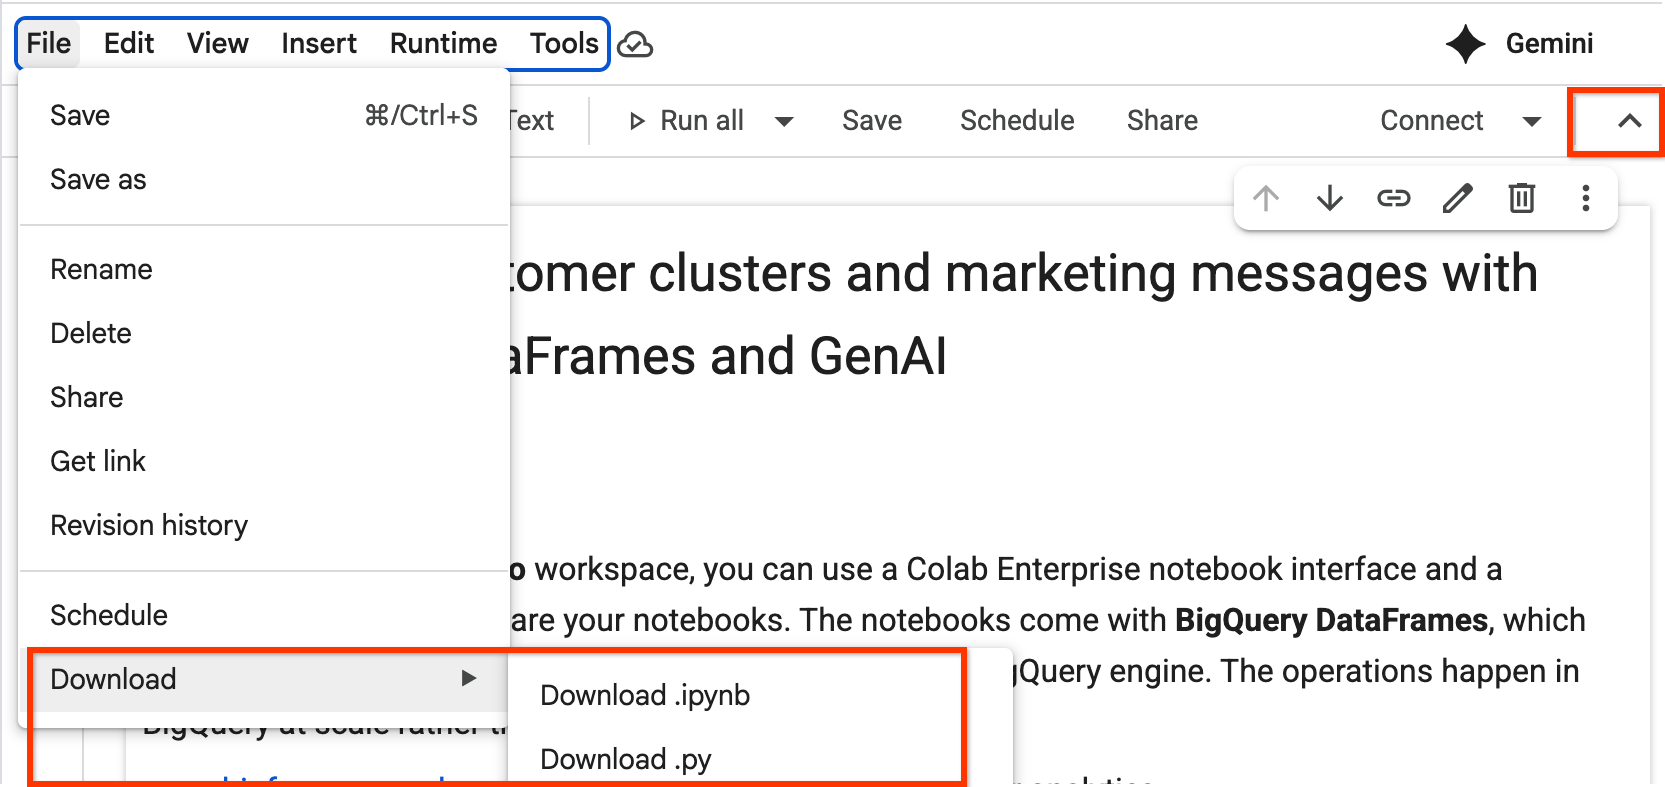Select Download .py option
Screen dimensions: 1665x787
pyautogui.click(x=625, y=759)
